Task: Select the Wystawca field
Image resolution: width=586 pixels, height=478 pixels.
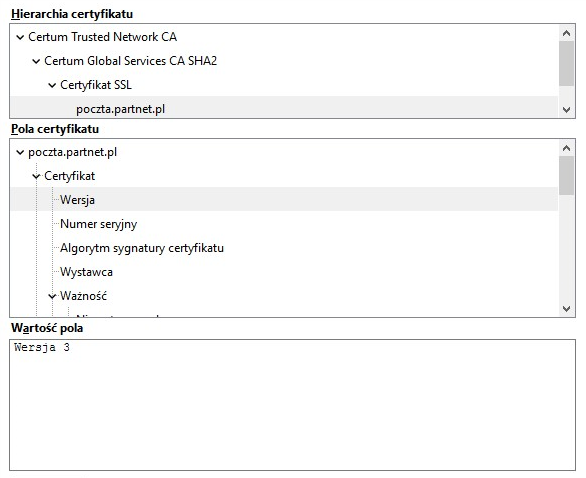Action: point(86,272)
